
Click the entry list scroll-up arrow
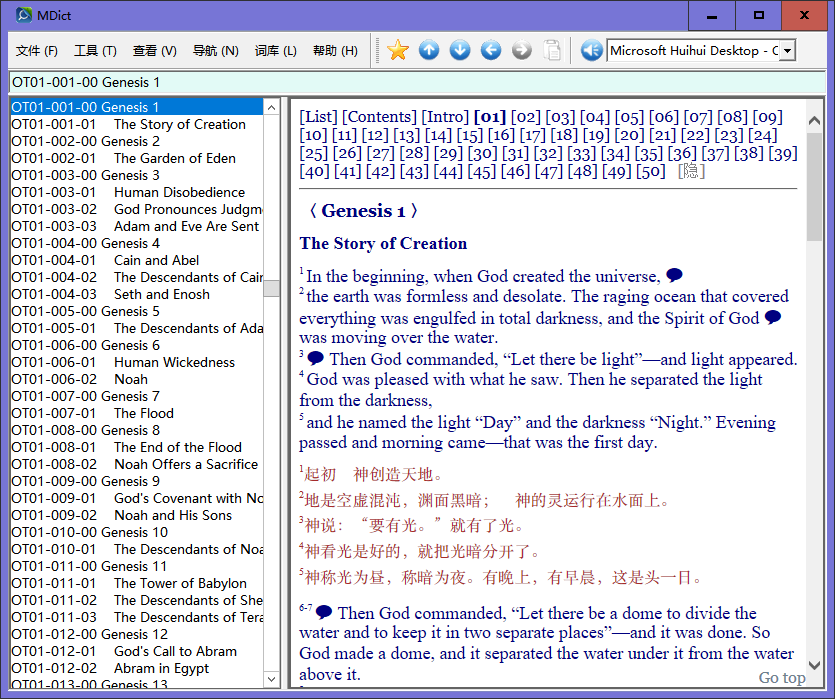click(x=272, y=108)
